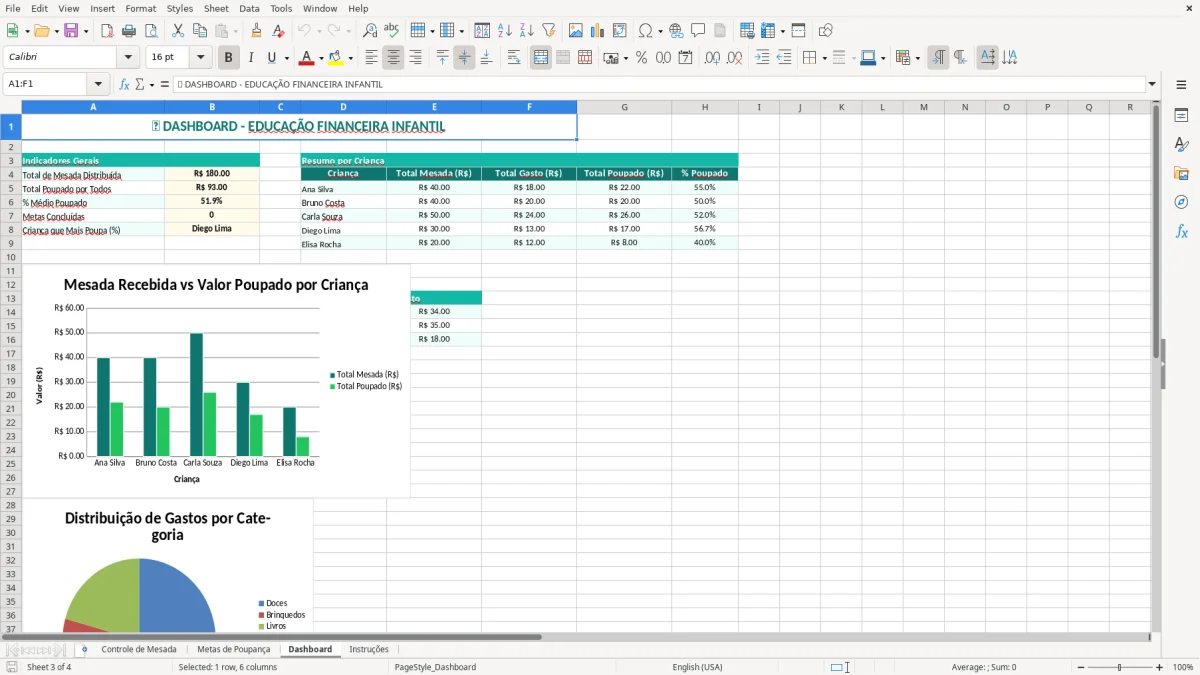Open Font Name dropdown arrow

(x=127, y=58)
